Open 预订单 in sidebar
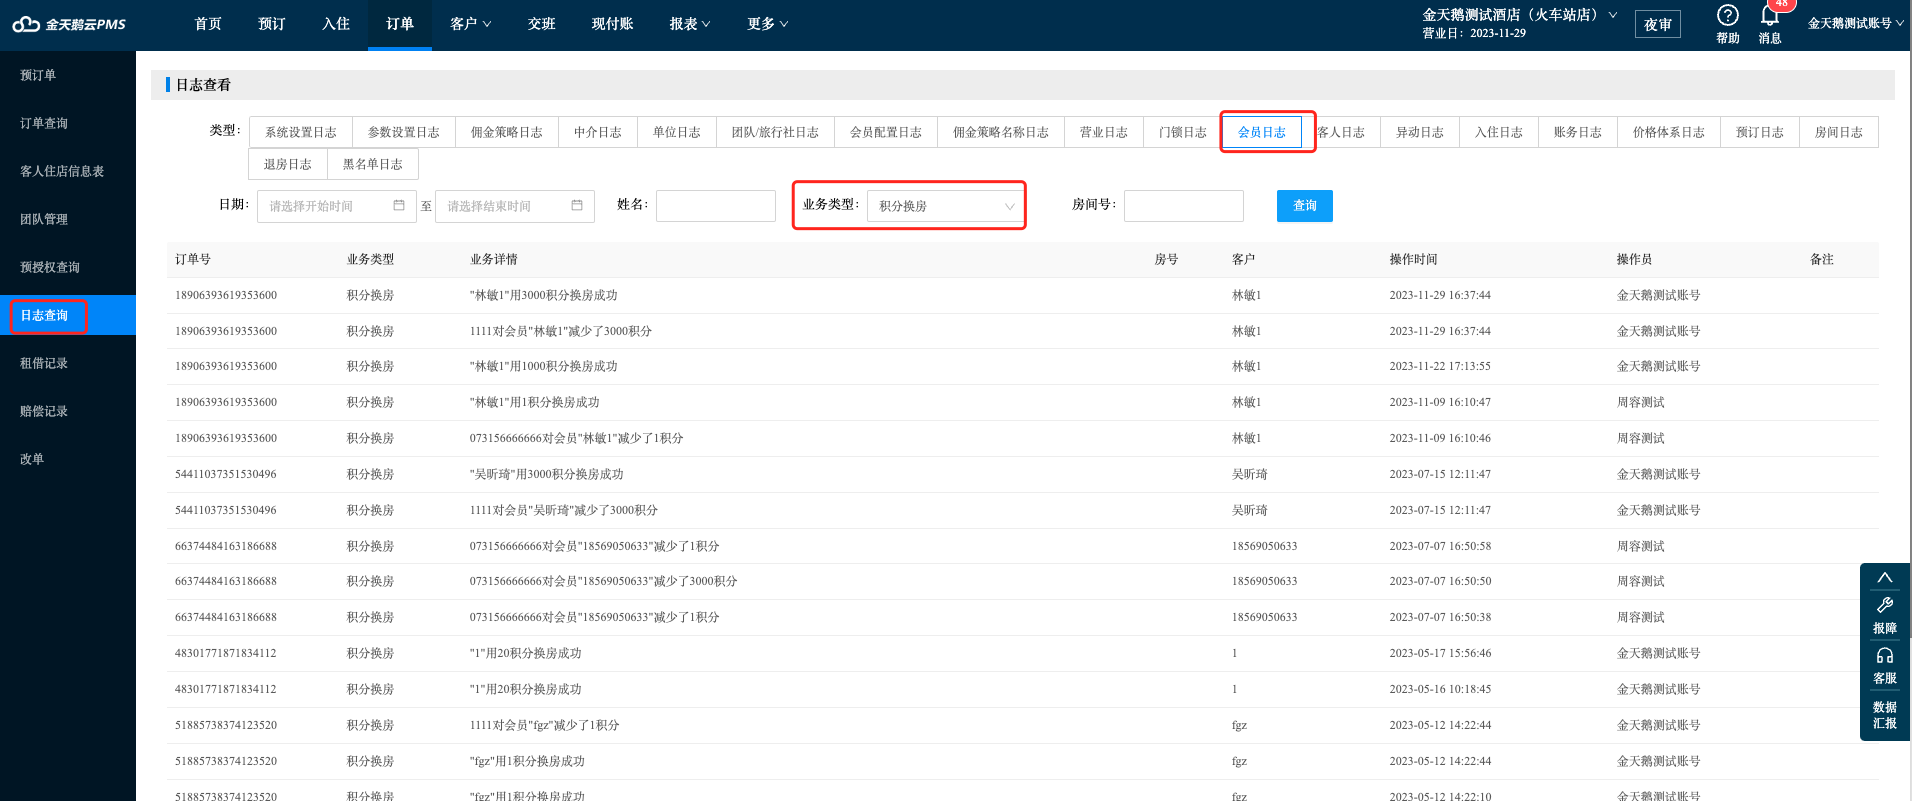The width and height of the screenshot is (1912, 801). pos(38,75)
